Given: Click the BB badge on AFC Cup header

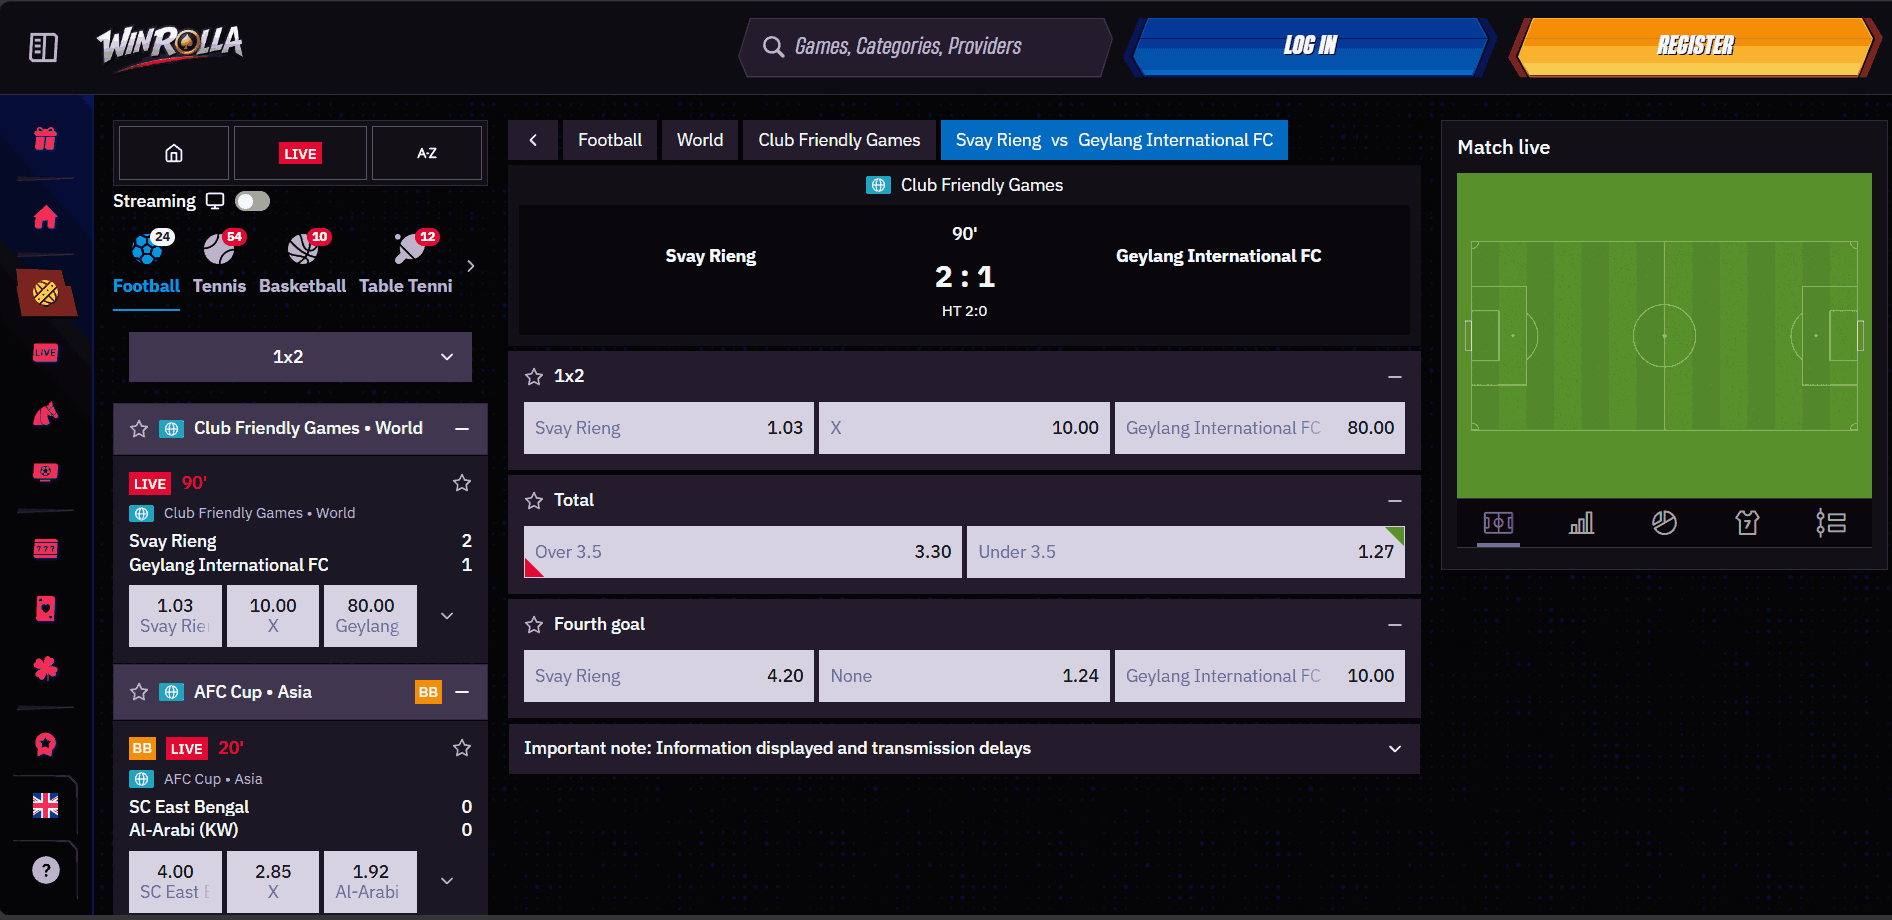Looking at the screenshot, I should (428, 692).
